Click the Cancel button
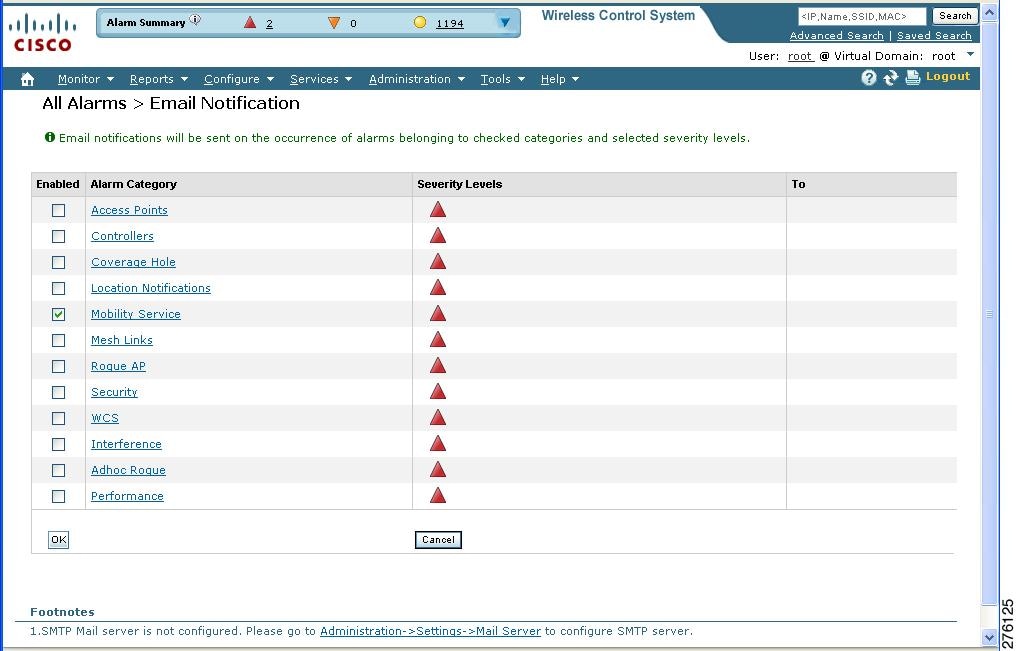This screenshot has width=1017, height=651. point(438,539)
